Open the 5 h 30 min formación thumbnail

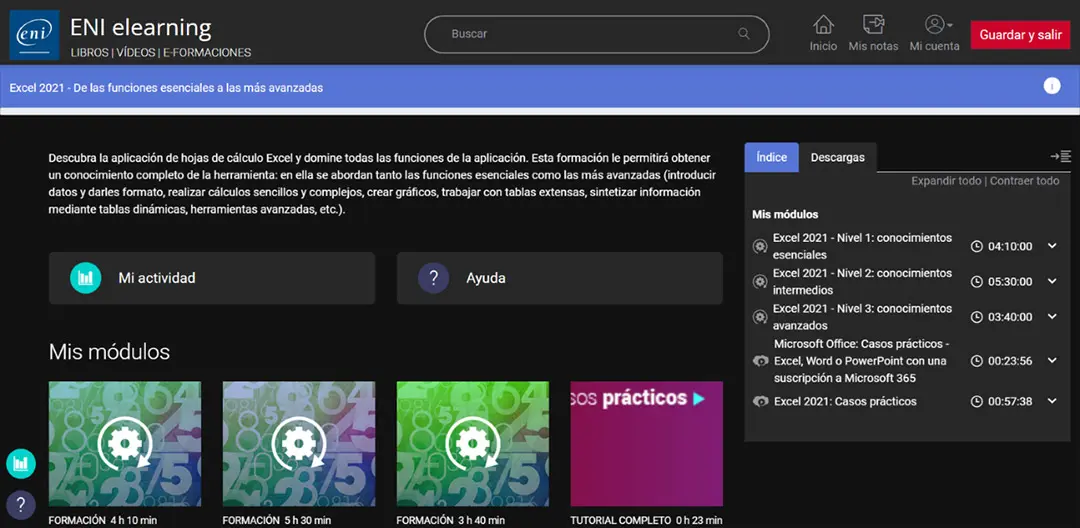pyautogui.click(x=299, y=444)
